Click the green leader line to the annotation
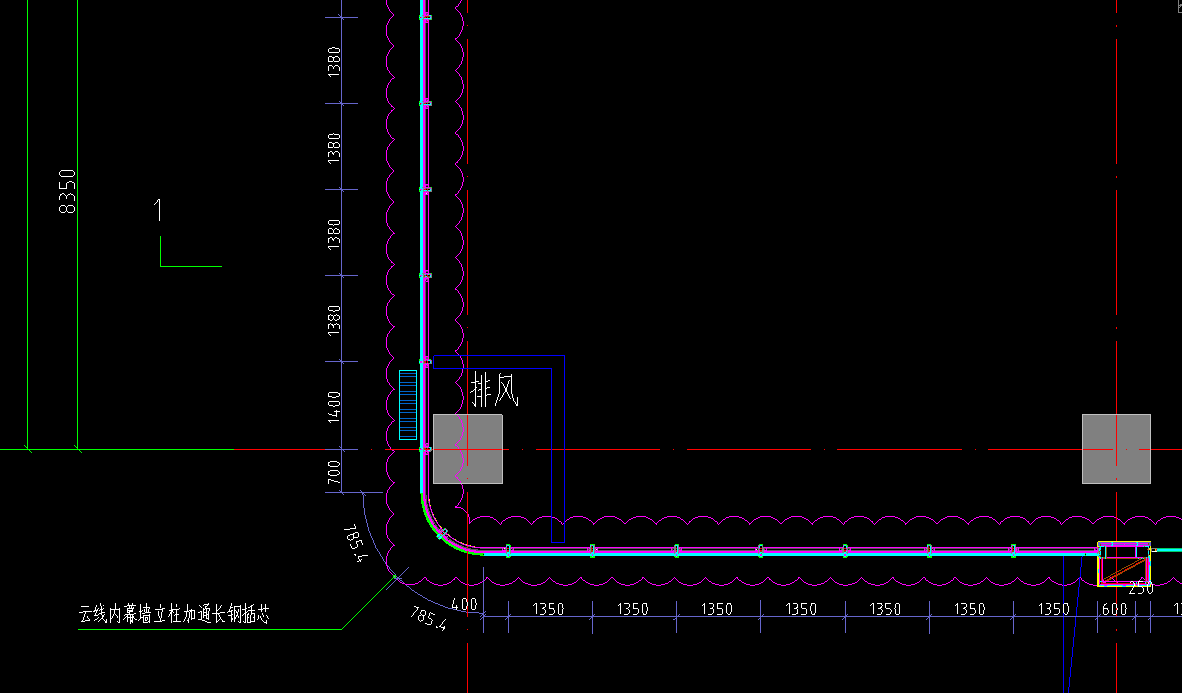This screenshot has width=1182, height=693. point(368,603)
